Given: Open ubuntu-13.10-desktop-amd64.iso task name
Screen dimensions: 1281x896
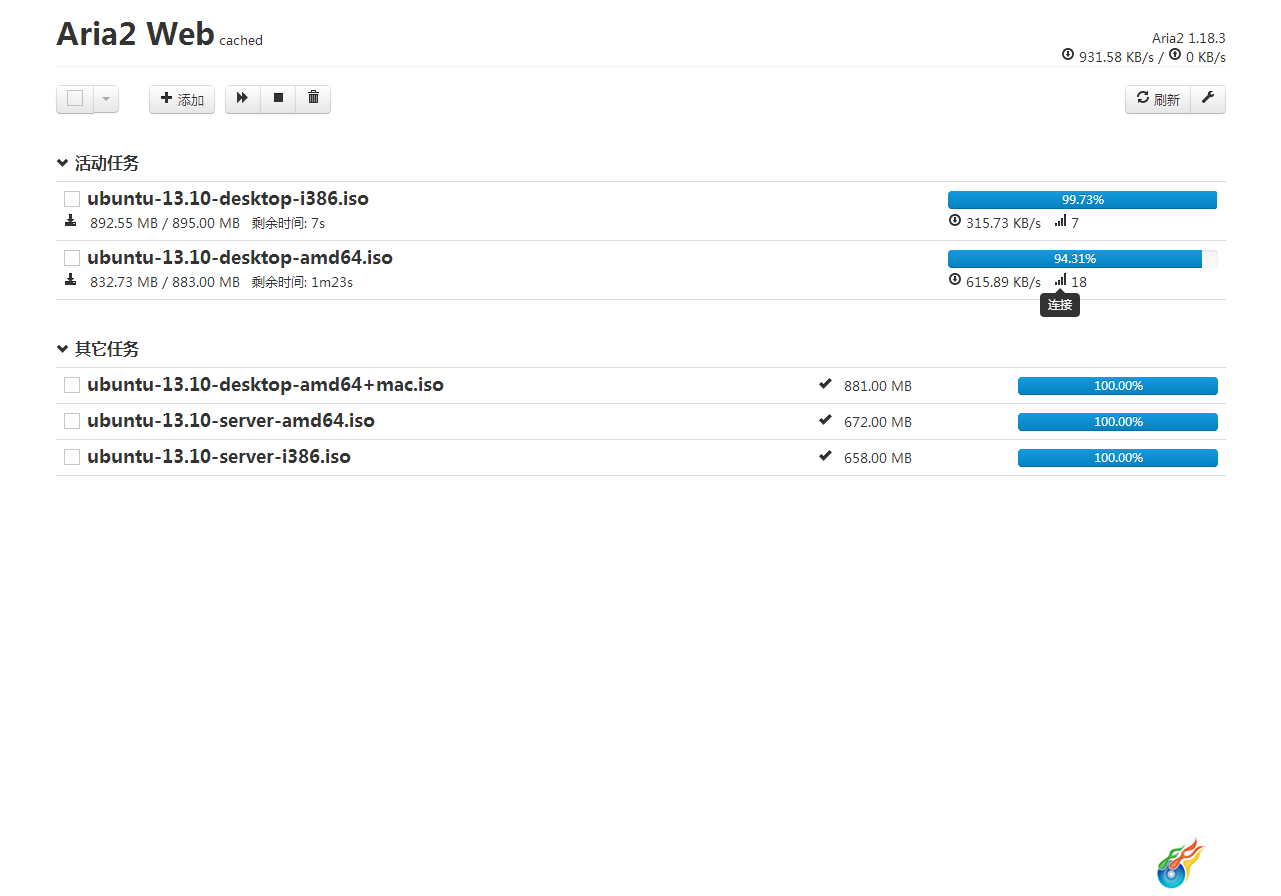Looking at the screenshot, I should (x=240, y=257).
